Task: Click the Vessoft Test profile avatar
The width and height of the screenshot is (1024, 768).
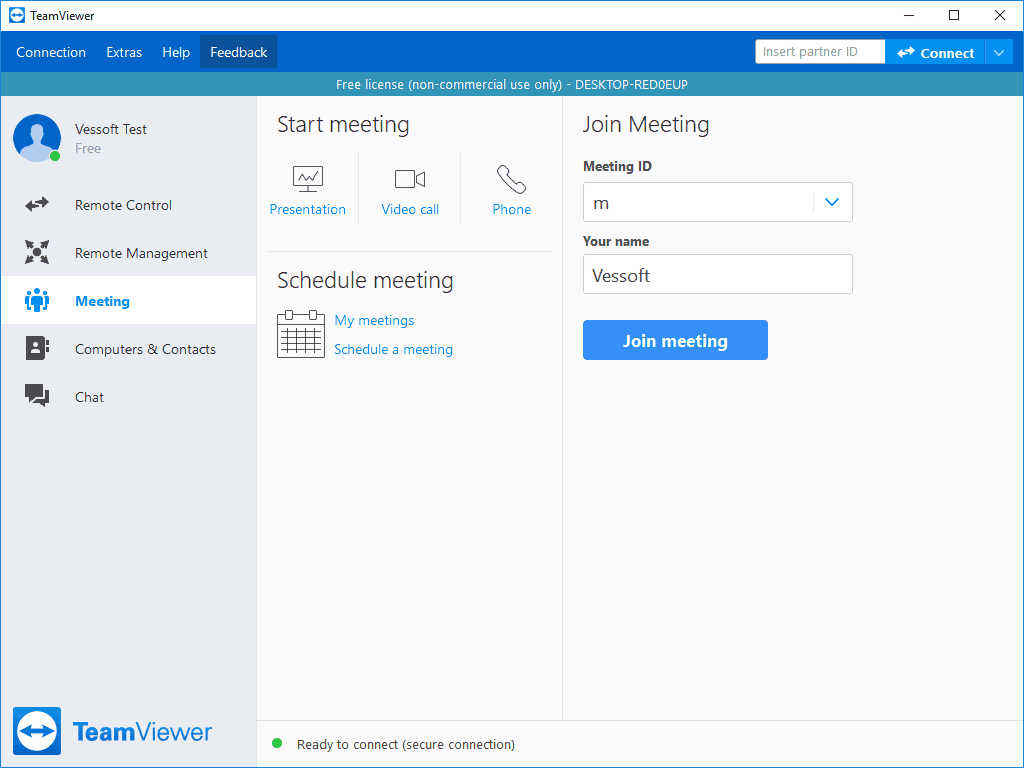Action: 37,138
